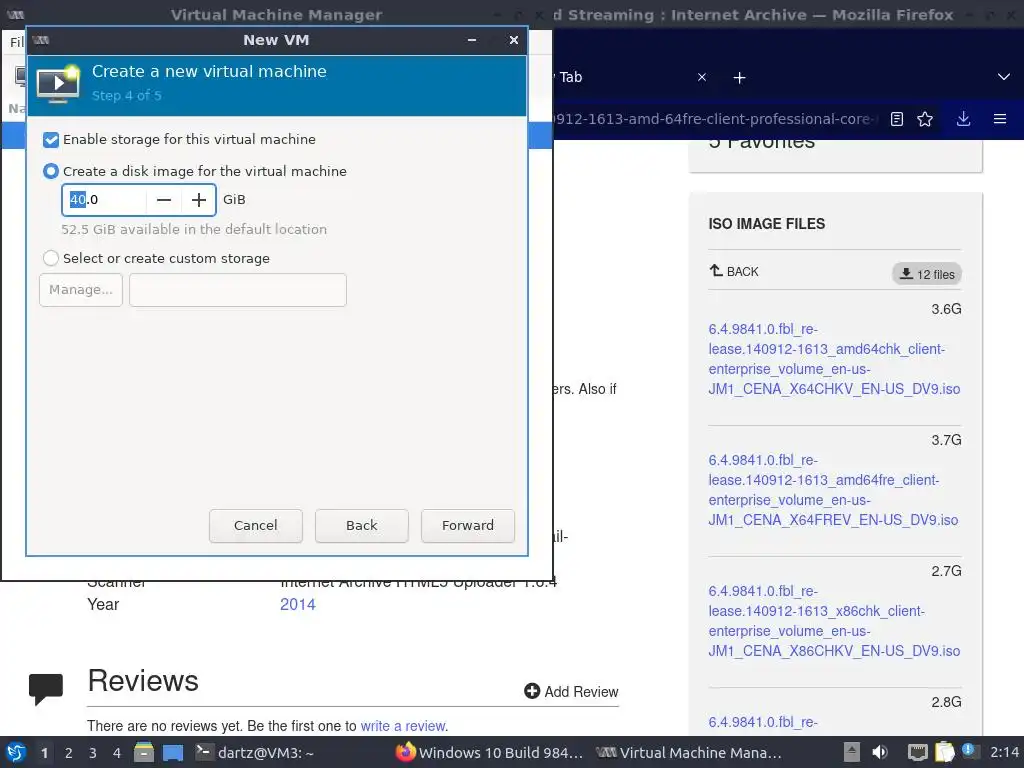
Task: Click the Virtual Machine Manager window icon
Action: 16,14
